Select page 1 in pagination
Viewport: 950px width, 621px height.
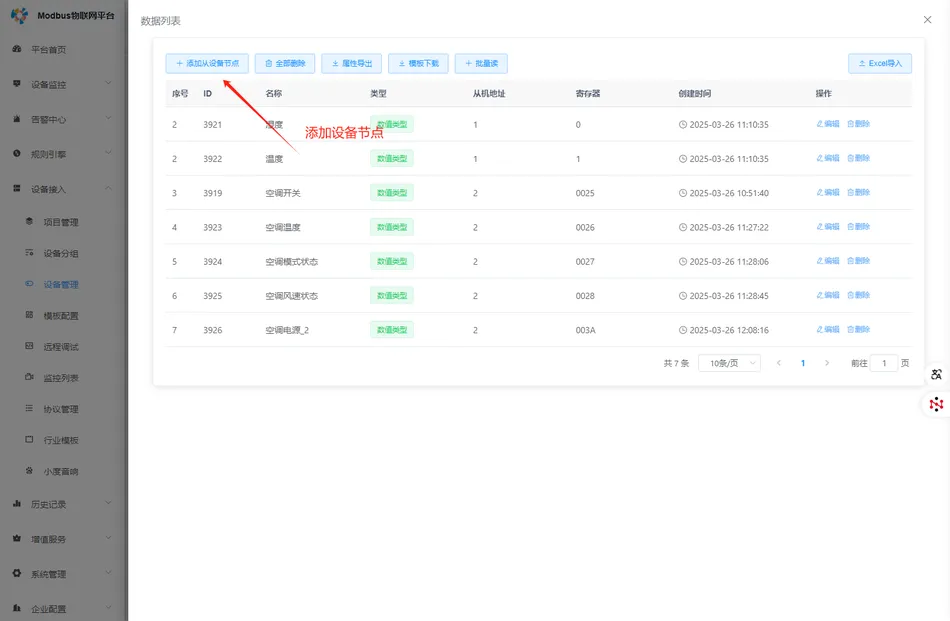(x=802, y=363)
